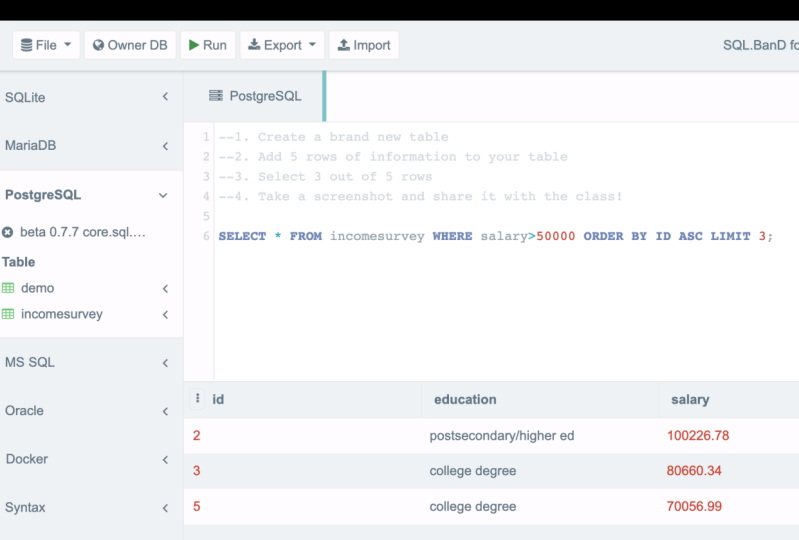Click the remove icon beside beta 0.7.7 connection
This screenshot has width=799, height=540.
8,232
